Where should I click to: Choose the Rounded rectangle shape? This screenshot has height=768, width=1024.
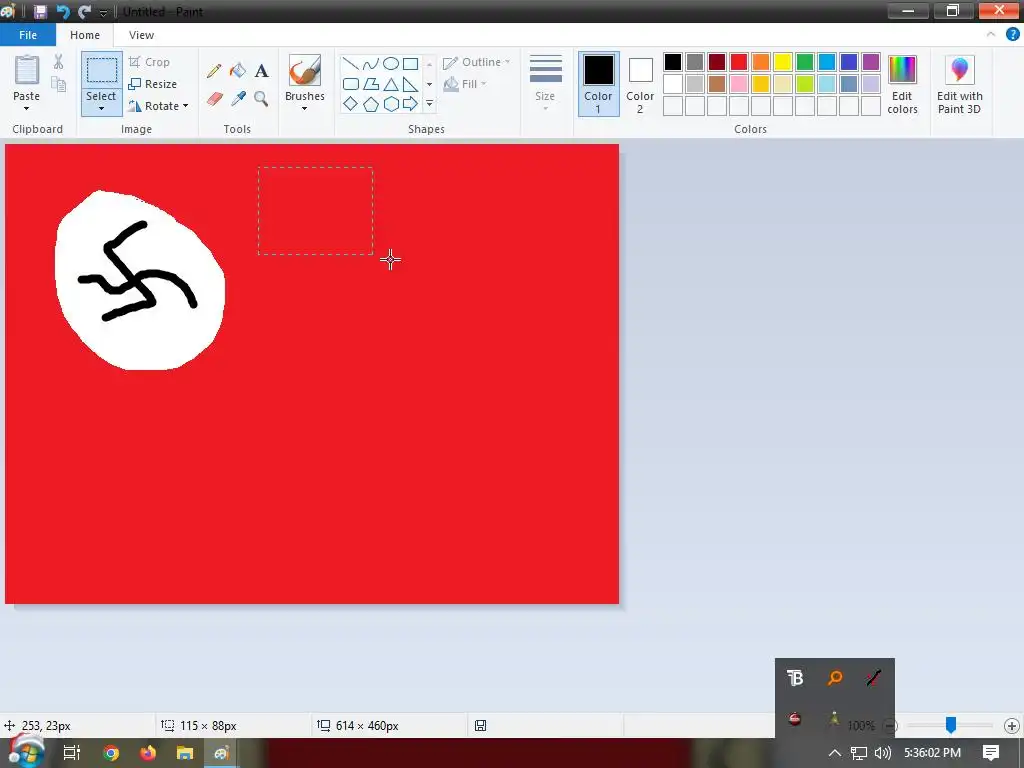coord(351,84)
